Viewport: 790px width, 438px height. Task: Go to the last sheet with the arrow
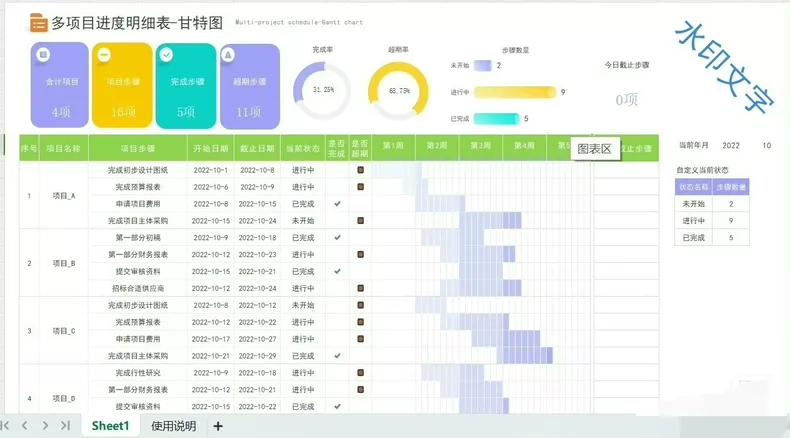coord(65,426)
